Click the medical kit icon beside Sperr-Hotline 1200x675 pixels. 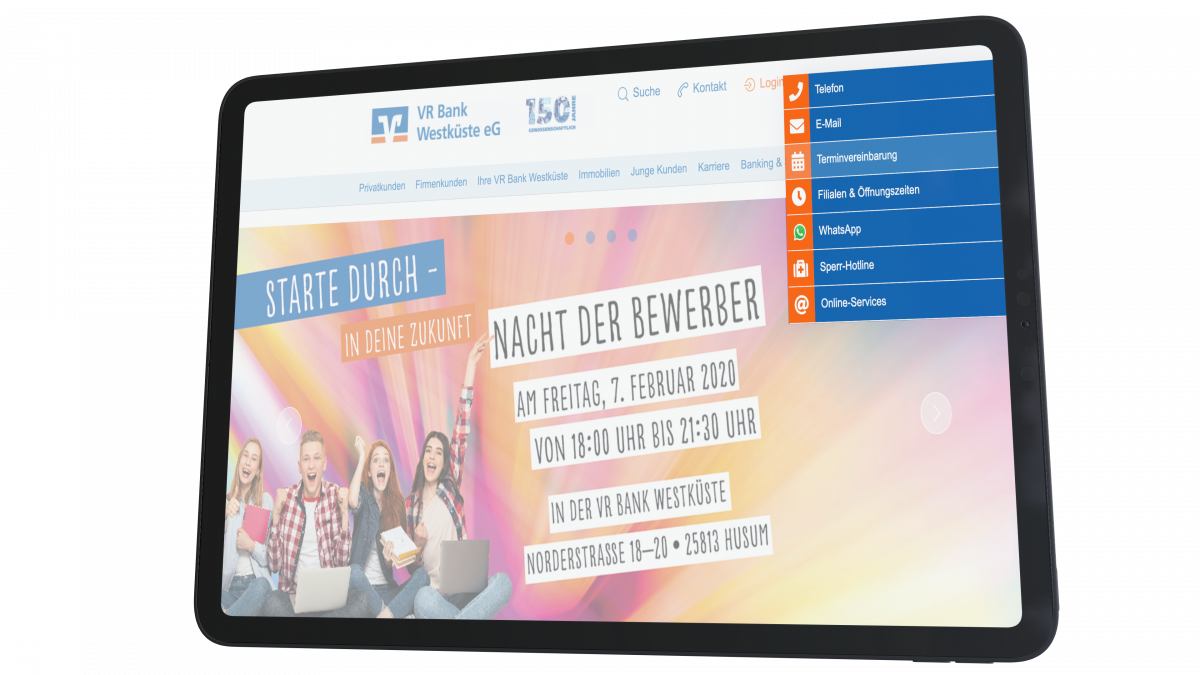(x=801, y=268)
